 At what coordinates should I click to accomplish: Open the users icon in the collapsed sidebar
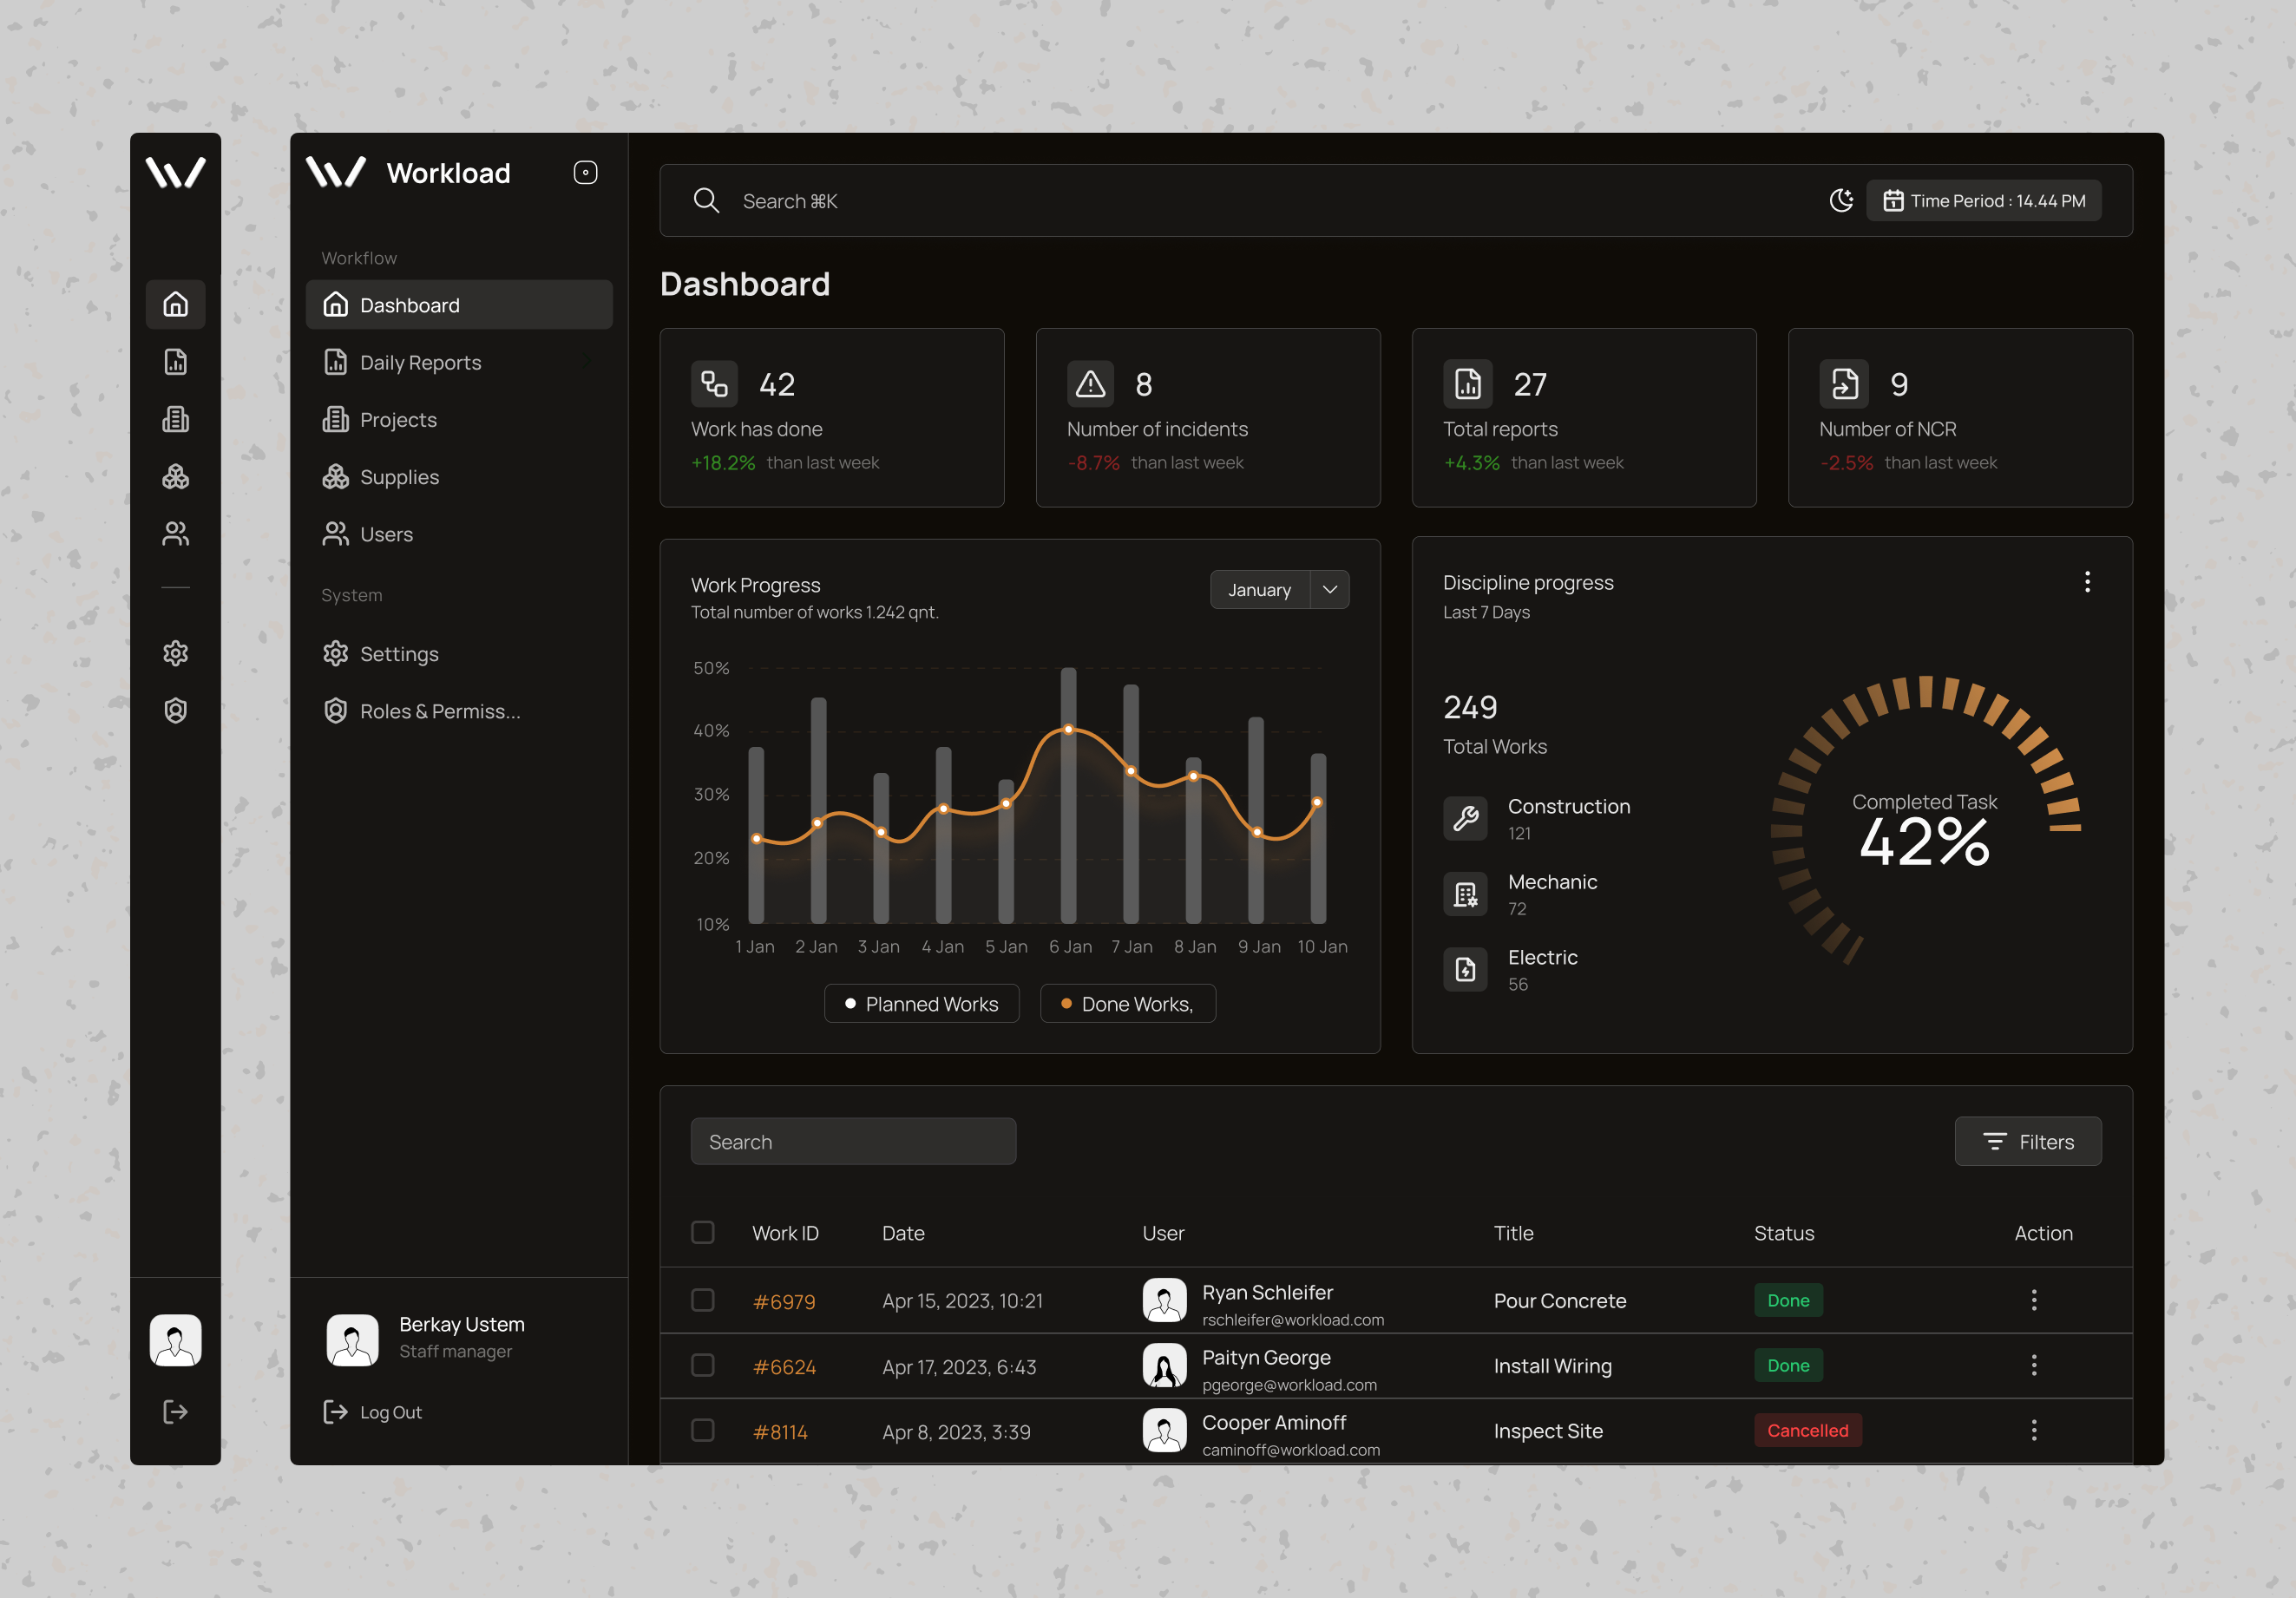175,534
